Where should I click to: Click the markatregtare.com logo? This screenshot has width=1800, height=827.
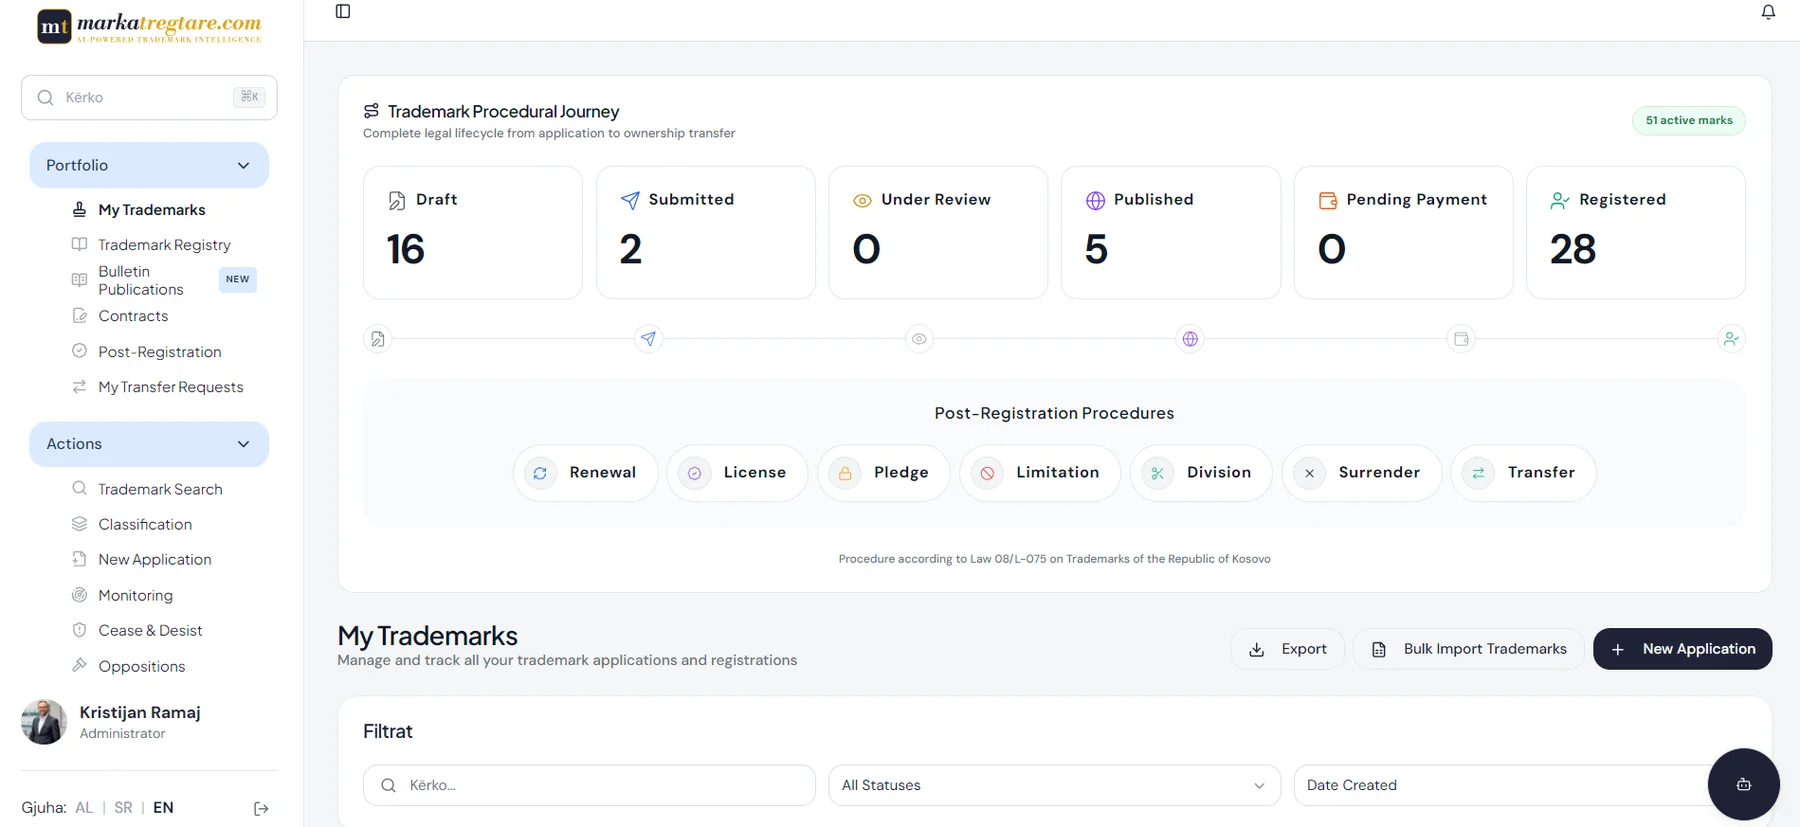150,27
